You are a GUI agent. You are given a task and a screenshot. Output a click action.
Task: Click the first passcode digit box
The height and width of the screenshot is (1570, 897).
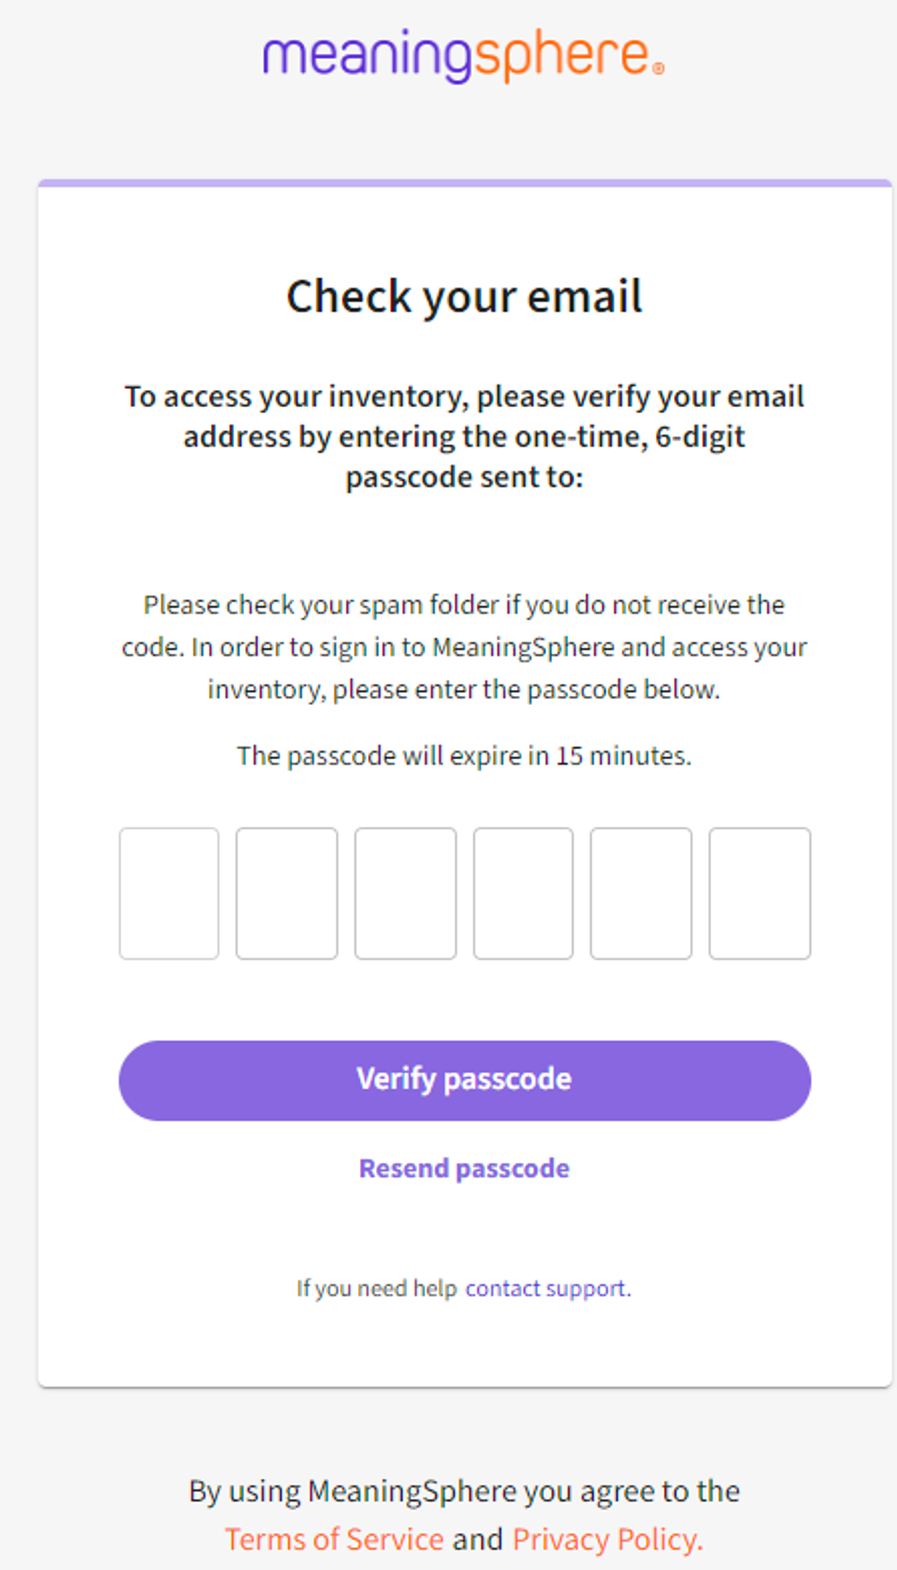[168, 893]
